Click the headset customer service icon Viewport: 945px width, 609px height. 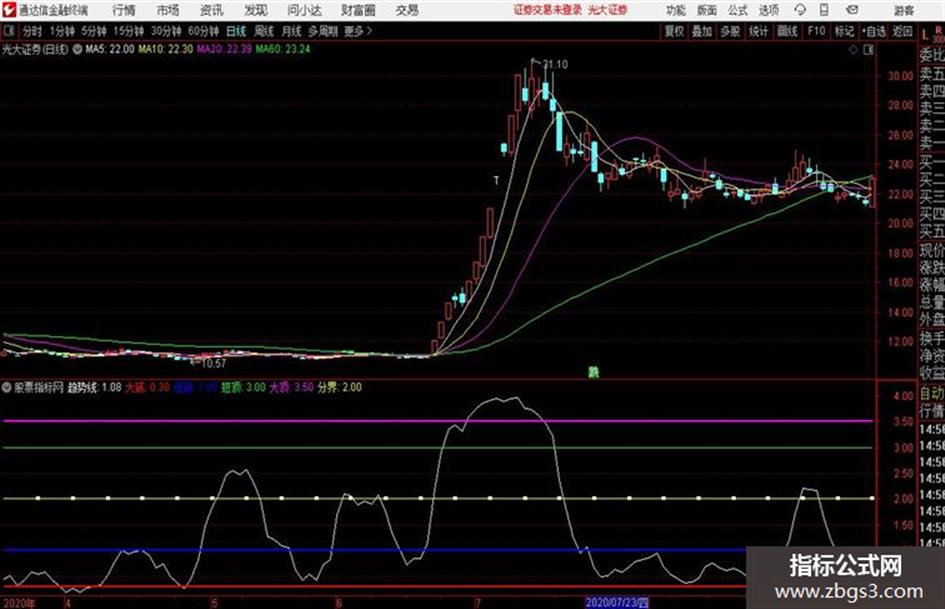coord(800,10)
